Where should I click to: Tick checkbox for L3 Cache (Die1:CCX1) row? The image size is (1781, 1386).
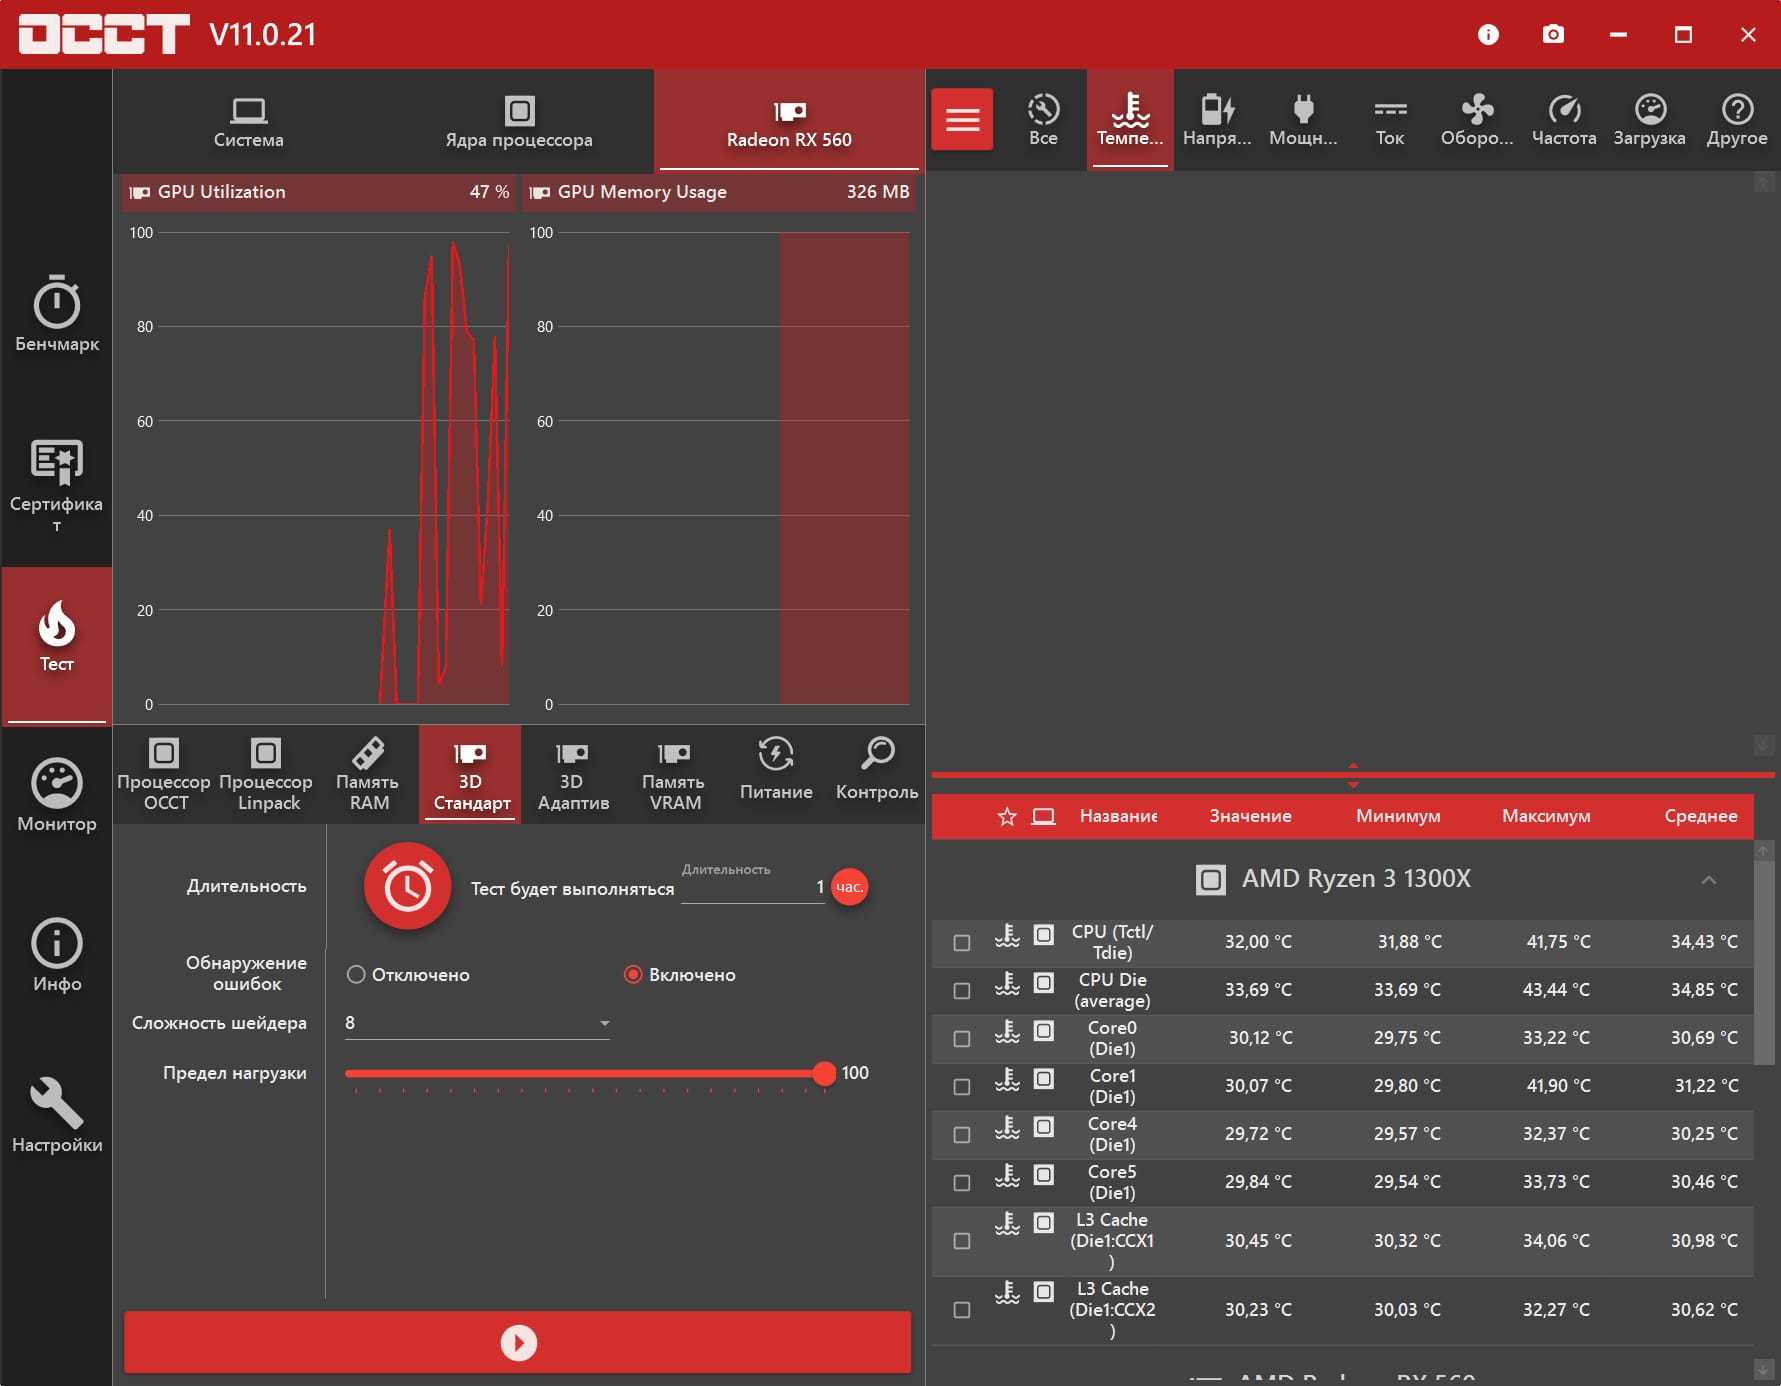(962, 1241)
